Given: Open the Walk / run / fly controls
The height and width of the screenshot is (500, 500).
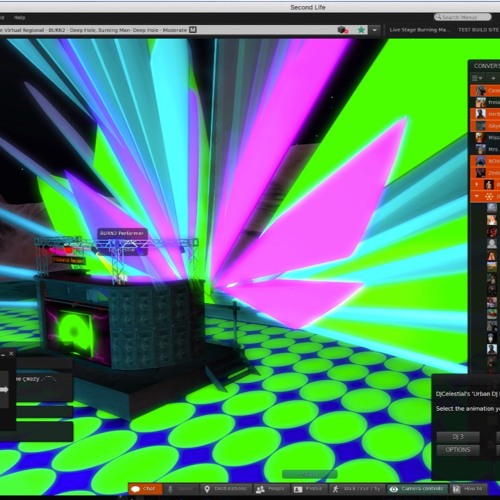Looking at the screenshot, I should click(357, 489).
